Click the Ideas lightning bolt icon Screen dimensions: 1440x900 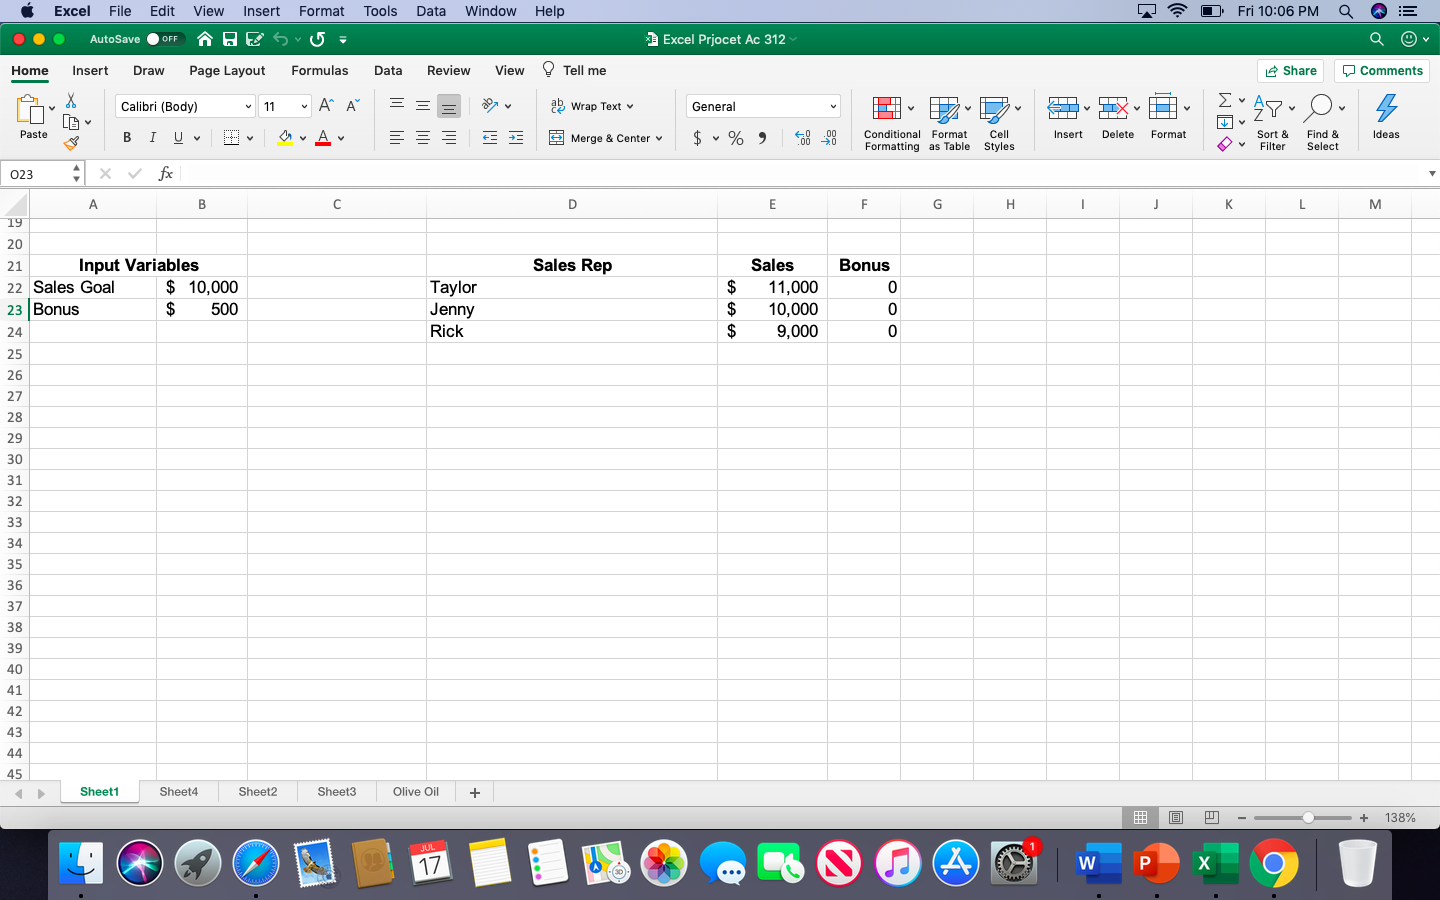(x=1386, y=118)
